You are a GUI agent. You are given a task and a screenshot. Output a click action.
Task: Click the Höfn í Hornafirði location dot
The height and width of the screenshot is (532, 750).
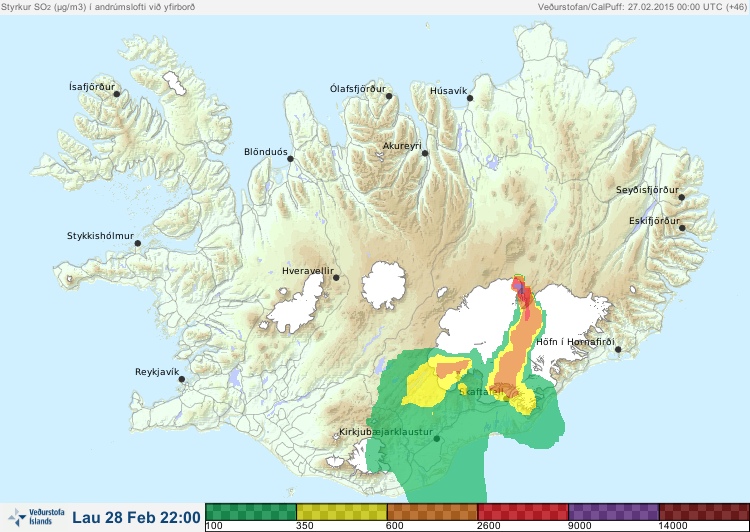pyautogui.click(x=618, y=350)
